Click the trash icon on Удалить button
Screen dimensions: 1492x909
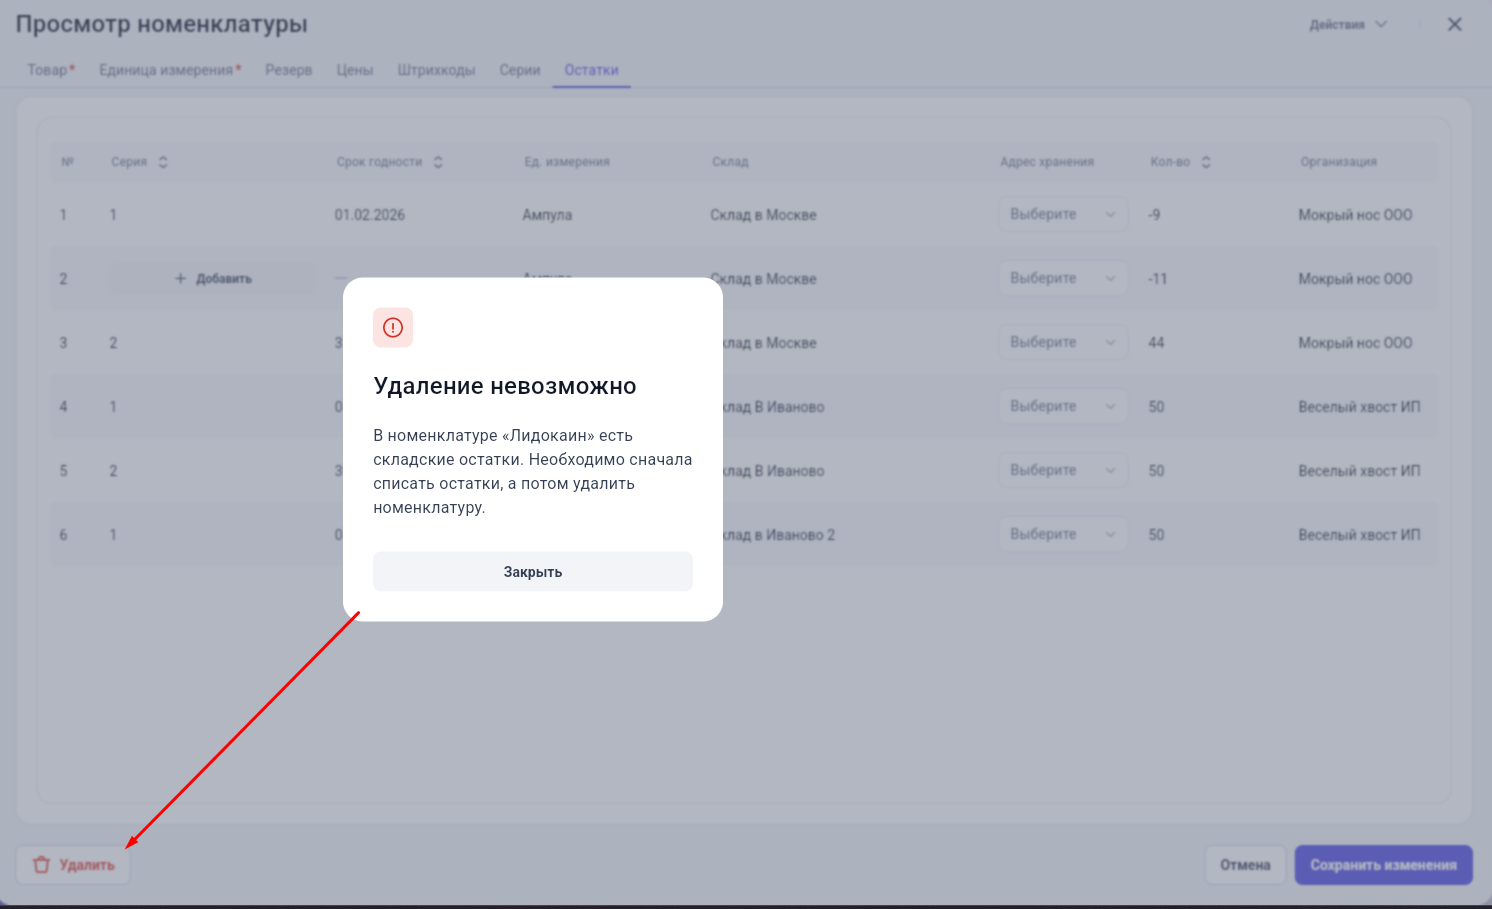[41, 865]
